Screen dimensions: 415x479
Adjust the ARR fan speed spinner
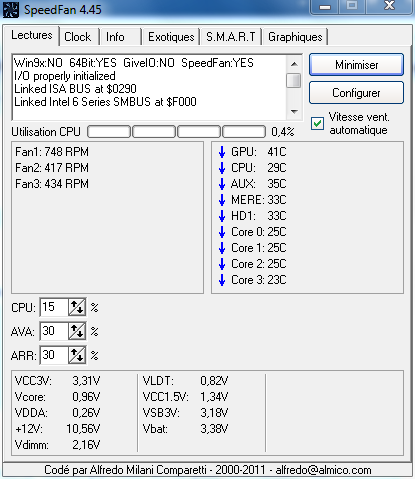point(77,355)
